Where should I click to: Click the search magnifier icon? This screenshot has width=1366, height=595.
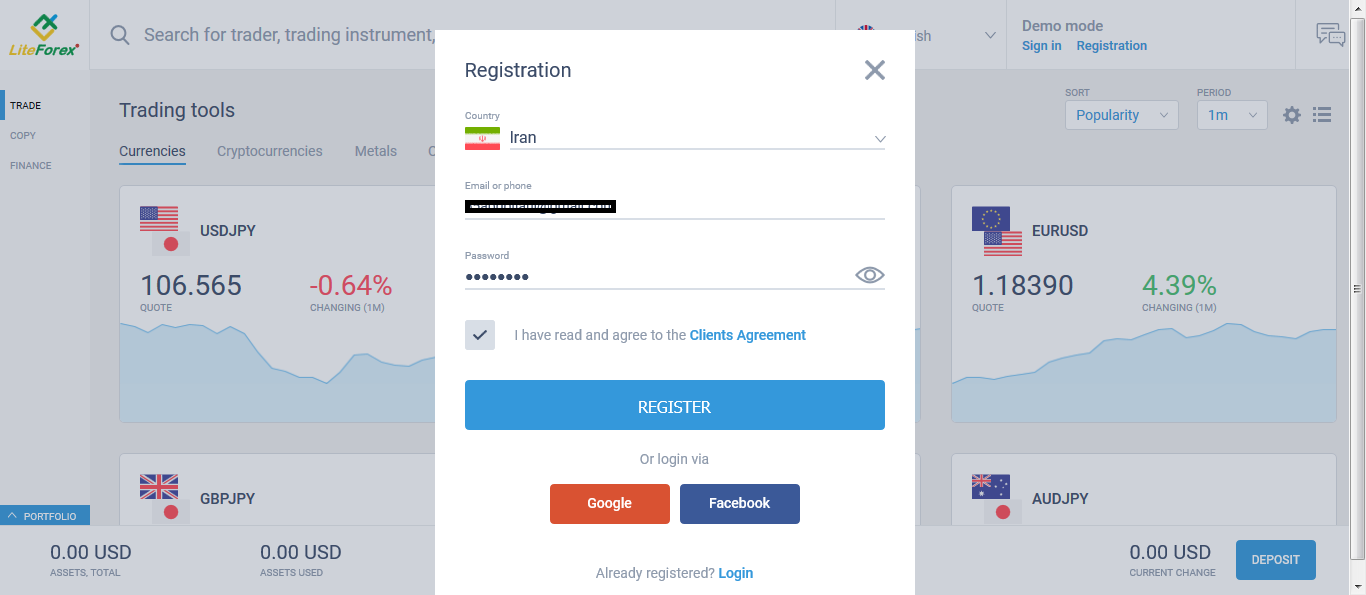pyautogui.click(x=119, y=34)
